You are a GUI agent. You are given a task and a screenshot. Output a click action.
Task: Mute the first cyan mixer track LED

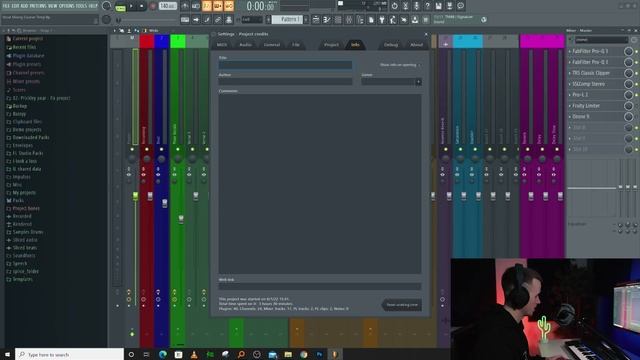click(460, 149)
